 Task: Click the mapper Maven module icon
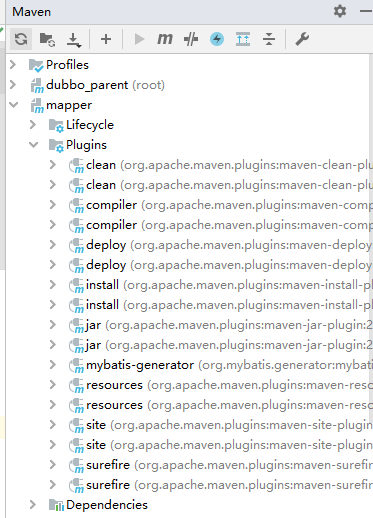click(37, 106)
